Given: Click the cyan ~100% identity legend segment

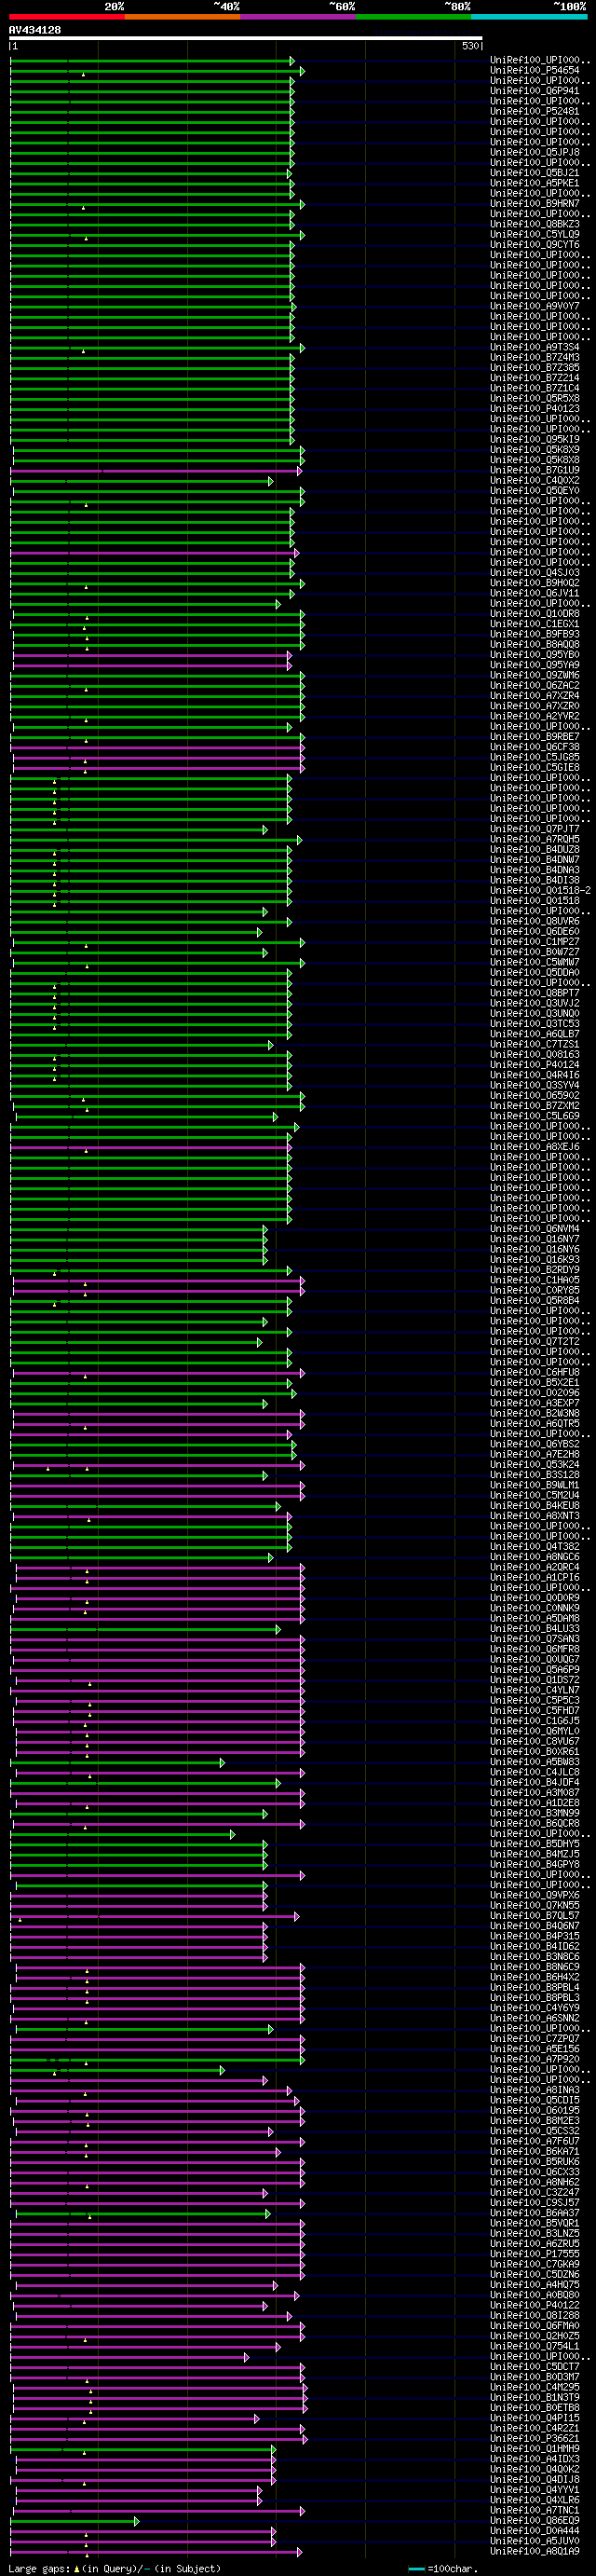Looking at the screenshot, I should point(529,17).
